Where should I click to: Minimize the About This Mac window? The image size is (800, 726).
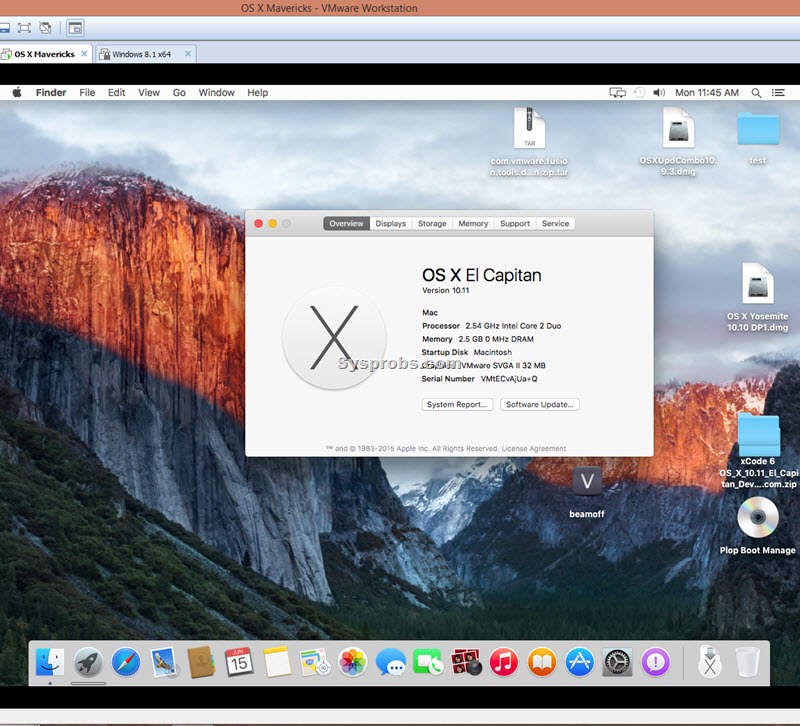(272, 223)
